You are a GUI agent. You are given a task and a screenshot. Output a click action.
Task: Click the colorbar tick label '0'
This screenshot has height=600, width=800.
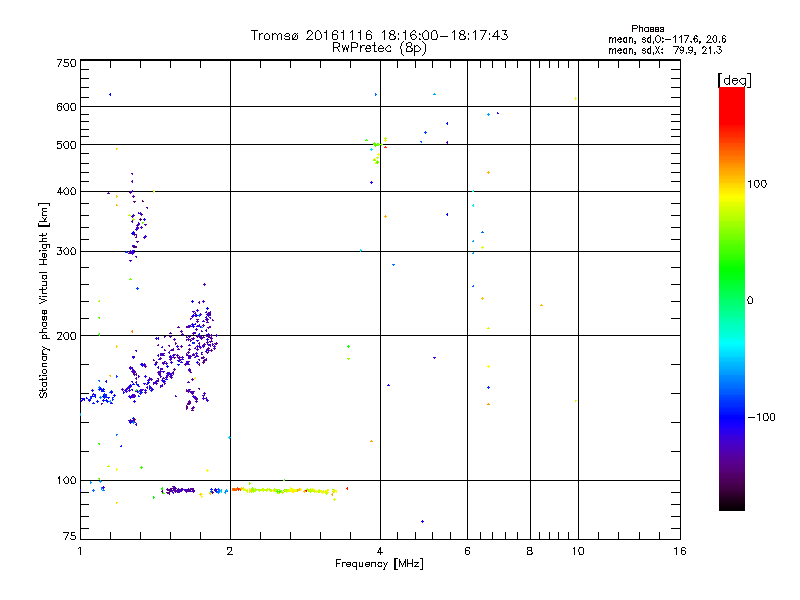(x=749, y=301)
